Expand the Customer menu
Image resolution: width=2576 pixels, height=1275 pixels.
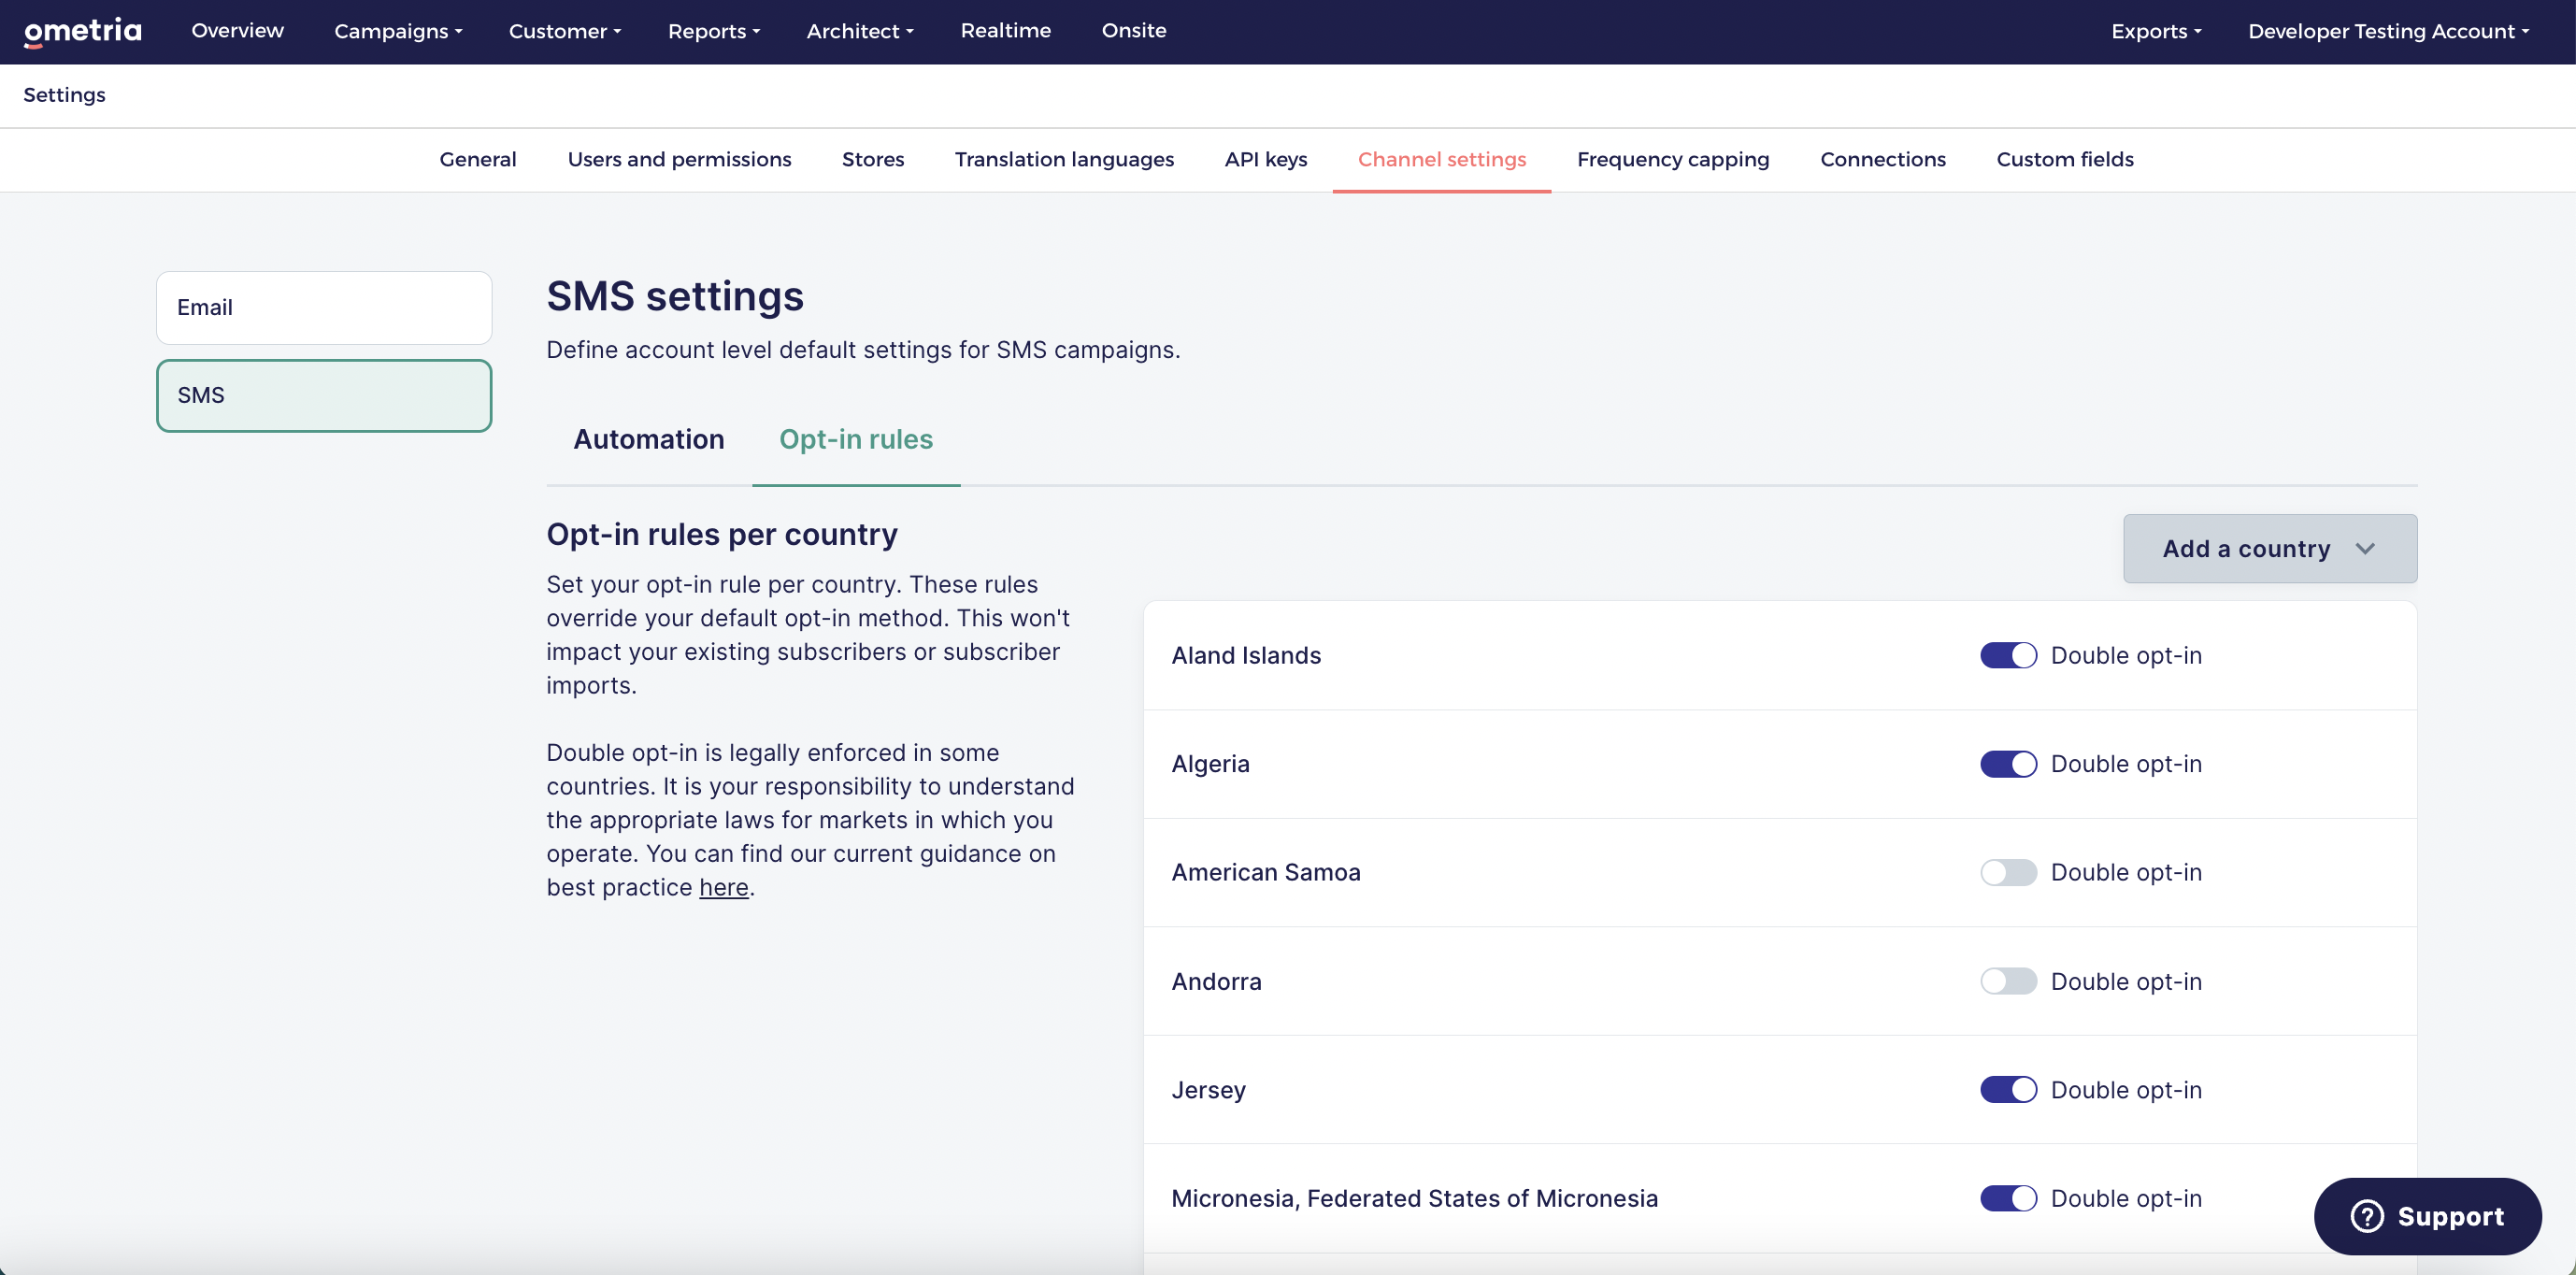pos(565,31)
